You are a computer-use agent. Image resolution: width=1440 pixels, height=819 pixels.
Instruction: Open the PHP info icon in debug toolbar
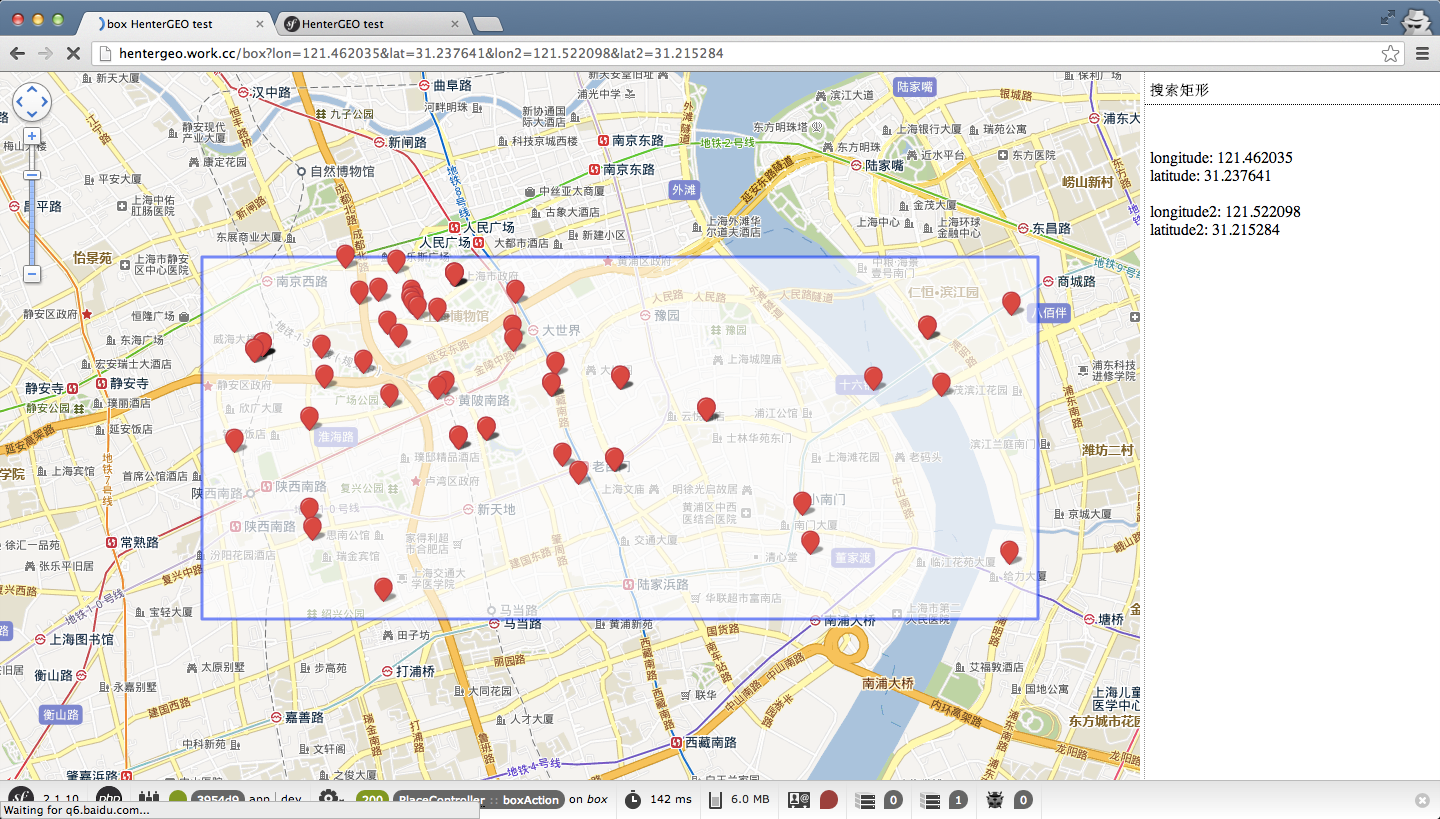pyautogui.click(x=109, y=799)
